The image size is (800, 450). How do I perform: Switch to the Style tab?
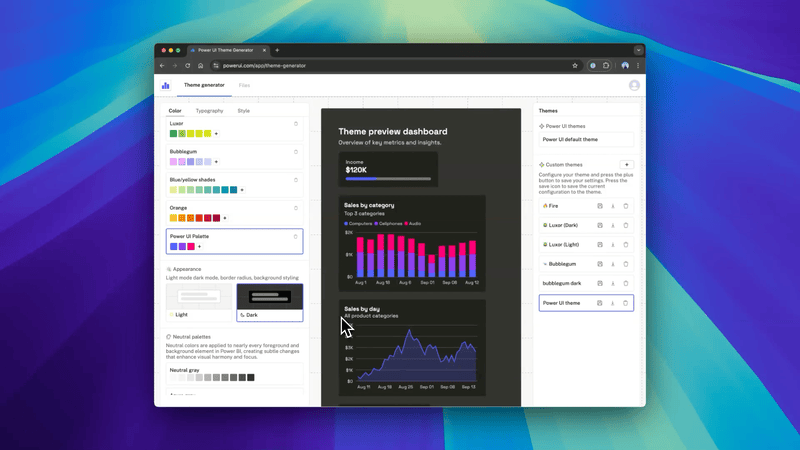click(x=243, y=111)
